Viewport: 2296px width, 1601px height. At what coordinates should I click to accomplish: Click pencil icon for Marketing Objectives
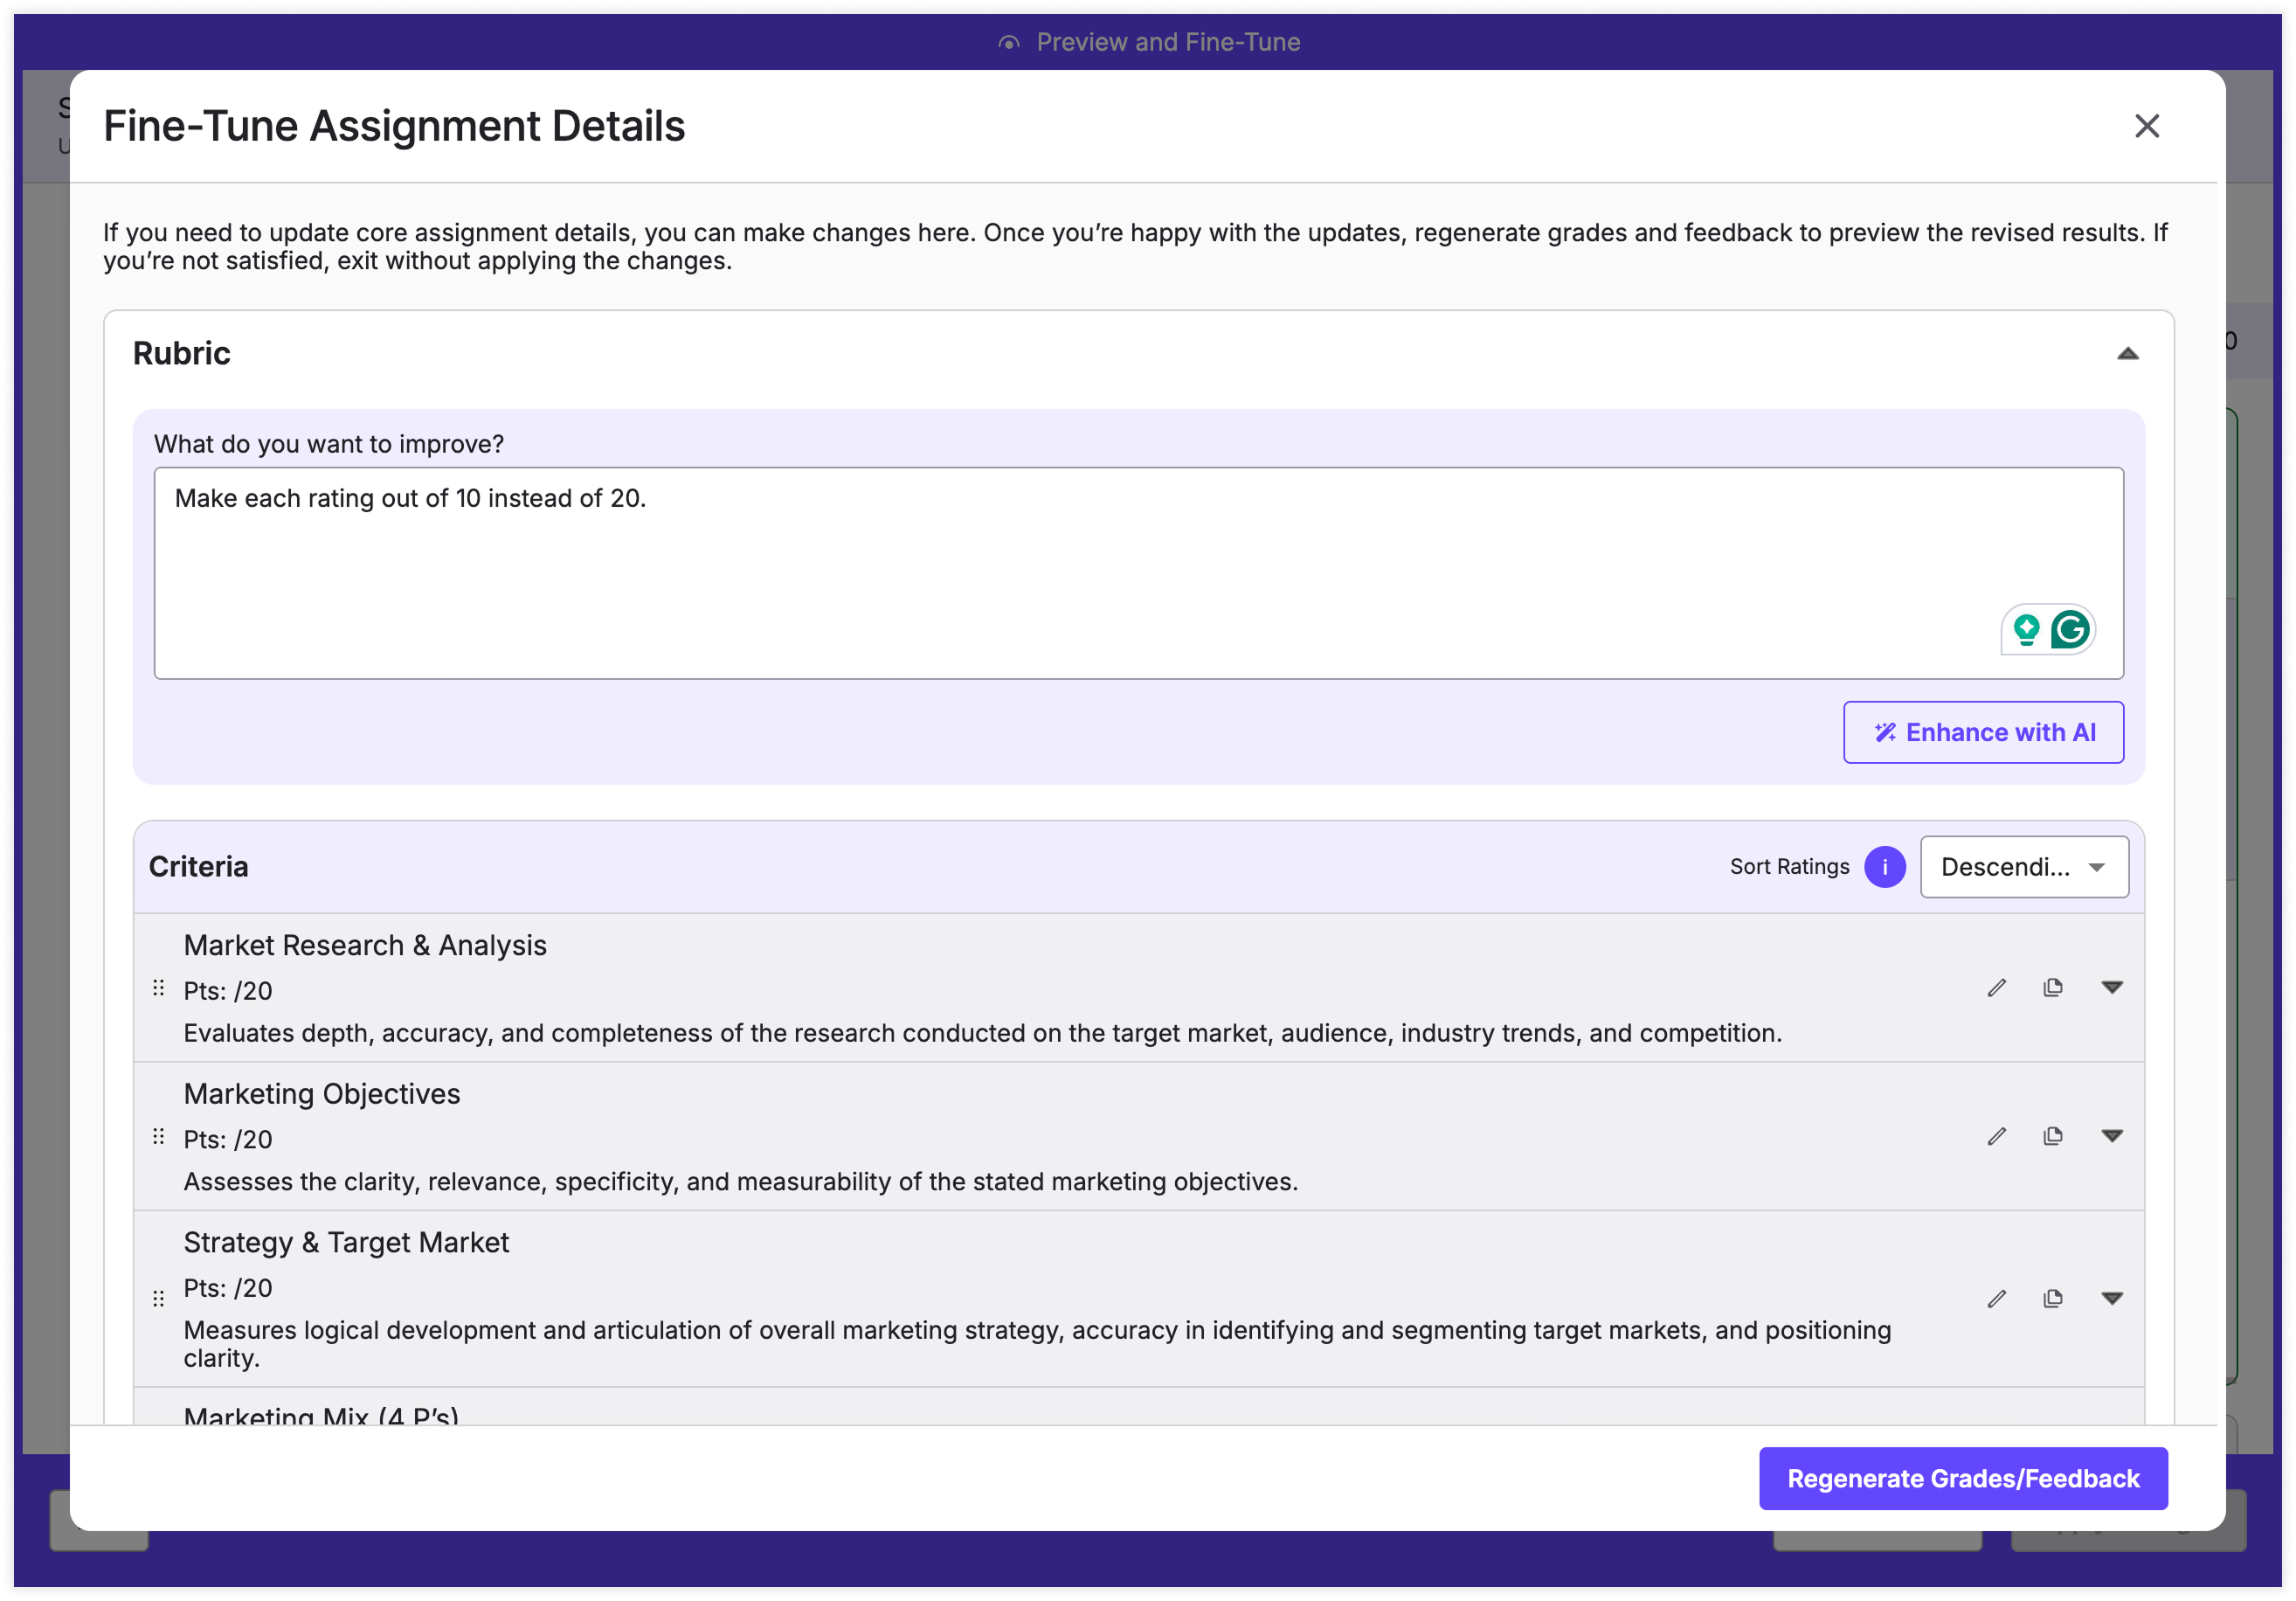tap(1996, 1136)
